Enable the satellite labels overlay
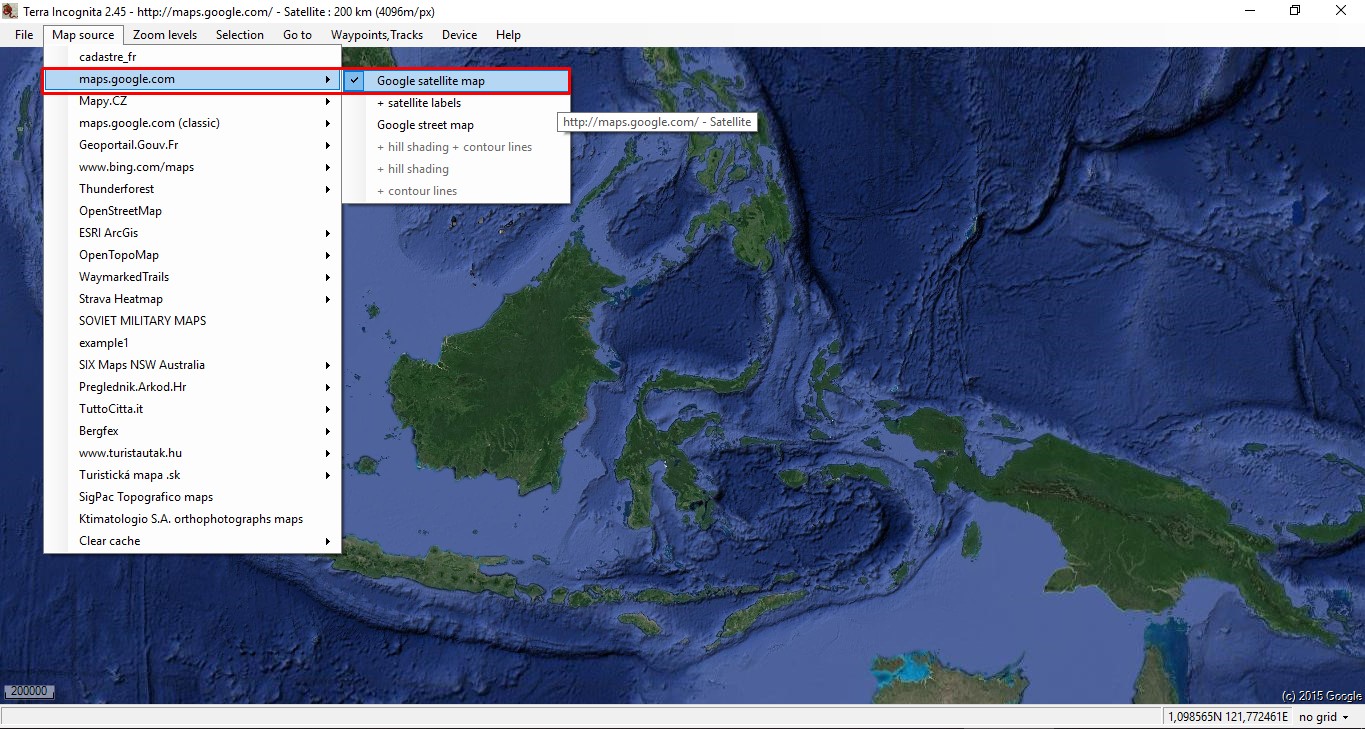Viewport: 1365px width, 729px height. pyautogui.click(x=418, y=103)
